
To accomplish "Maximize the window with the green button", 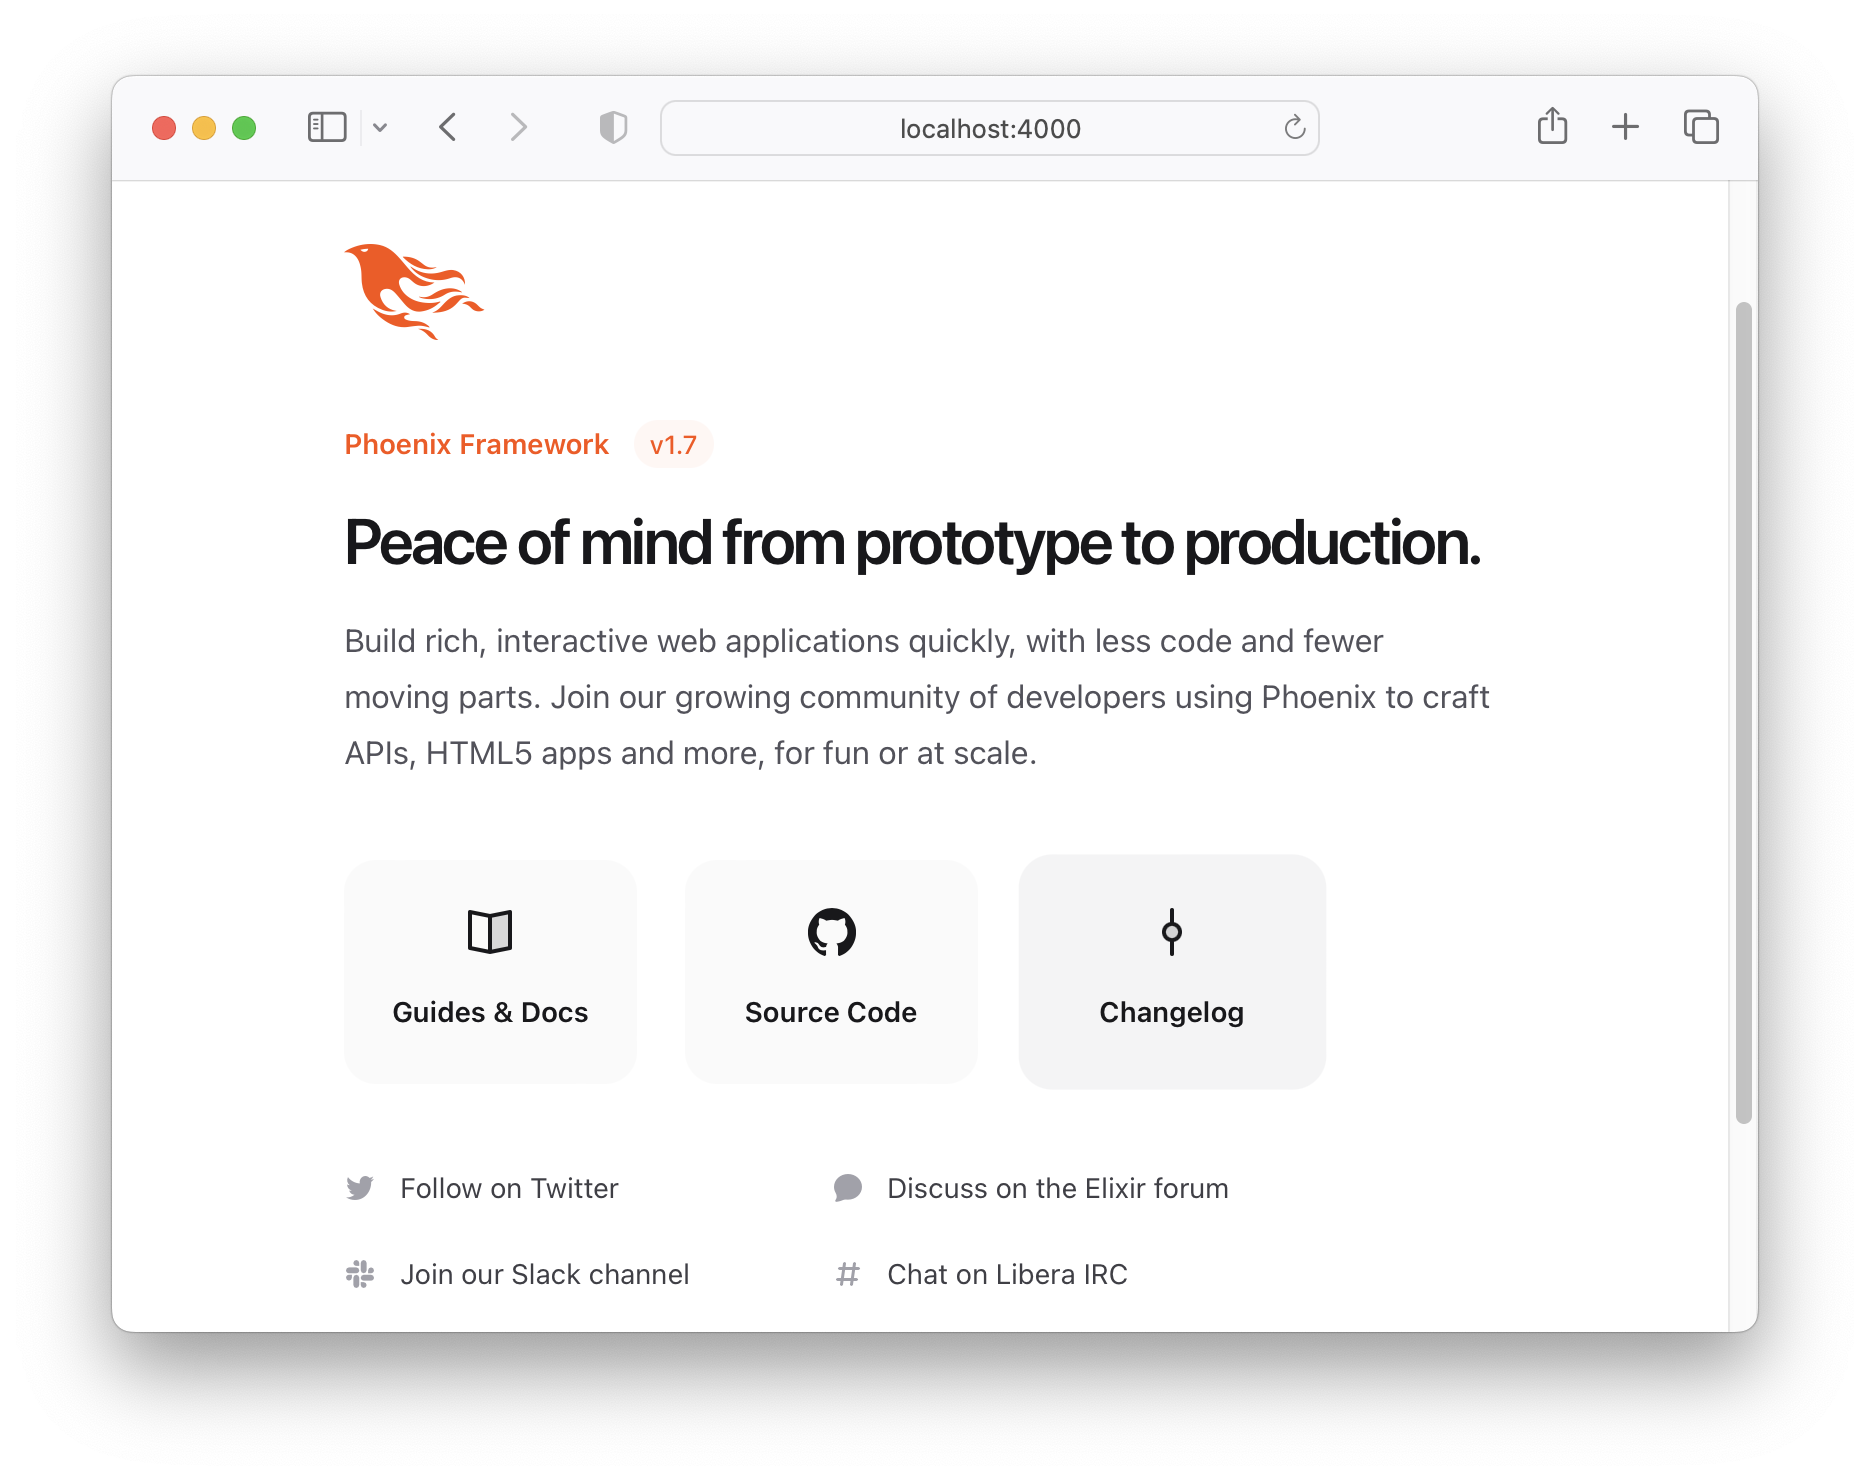I will coord(244,128).
